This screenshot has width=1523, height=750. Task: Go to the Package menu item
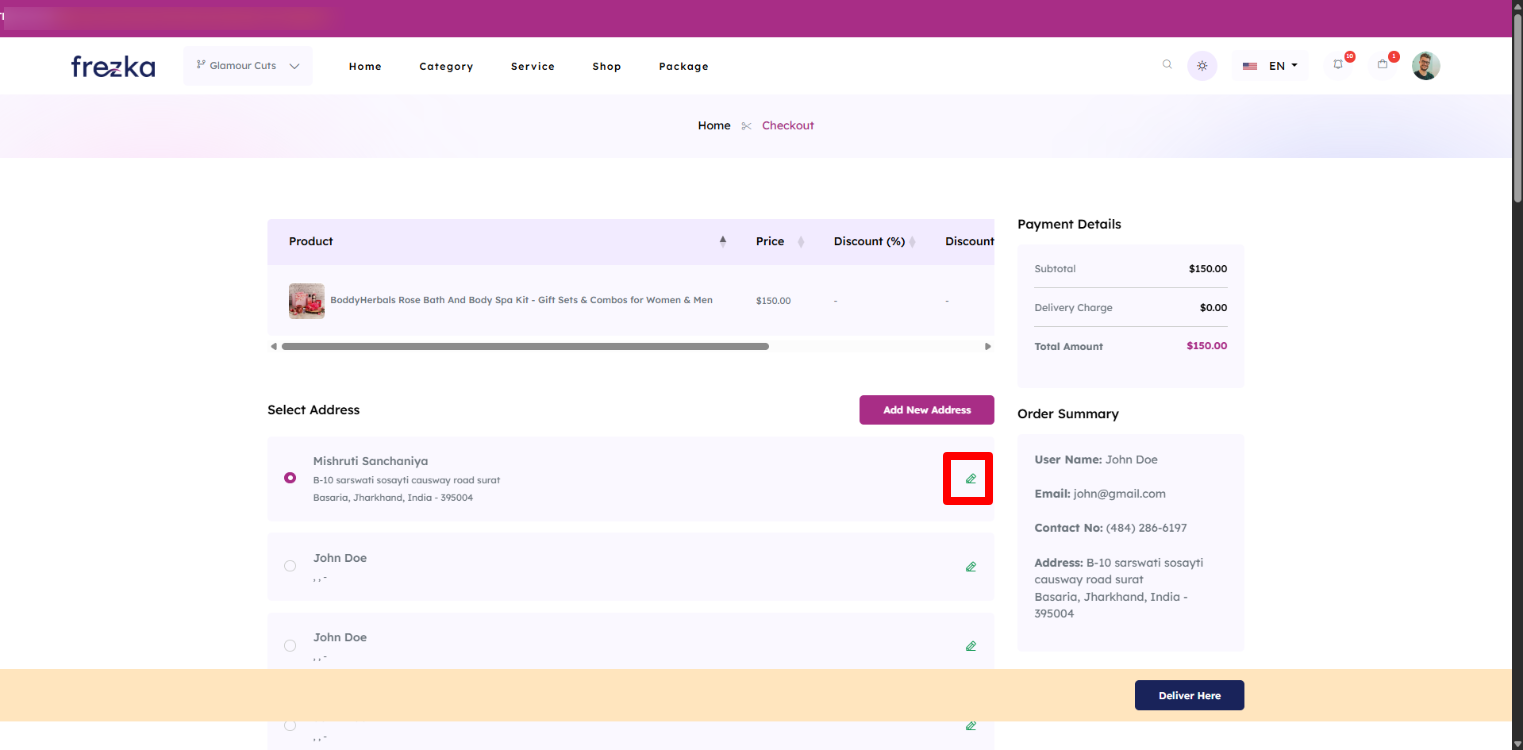tap(683, 67)
